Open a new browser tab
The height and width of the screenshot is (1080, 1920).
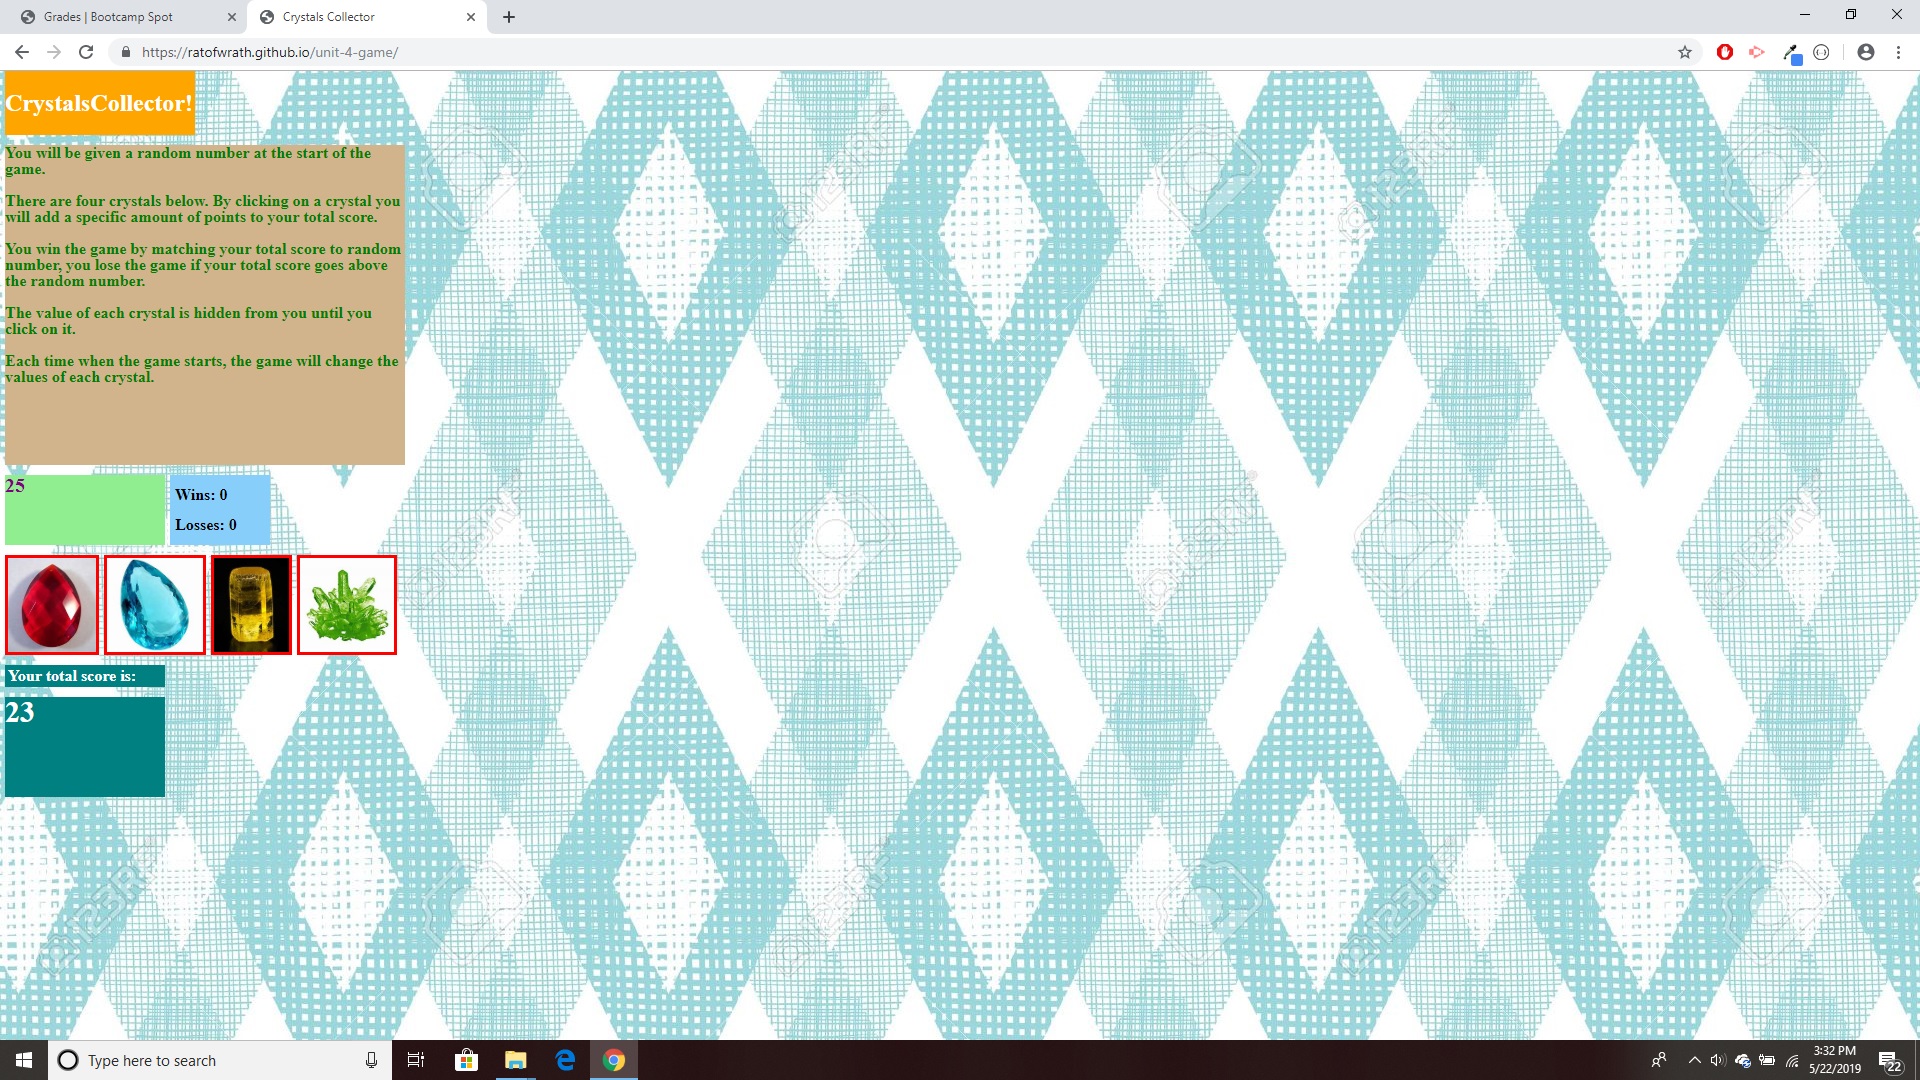coord(509,17)
